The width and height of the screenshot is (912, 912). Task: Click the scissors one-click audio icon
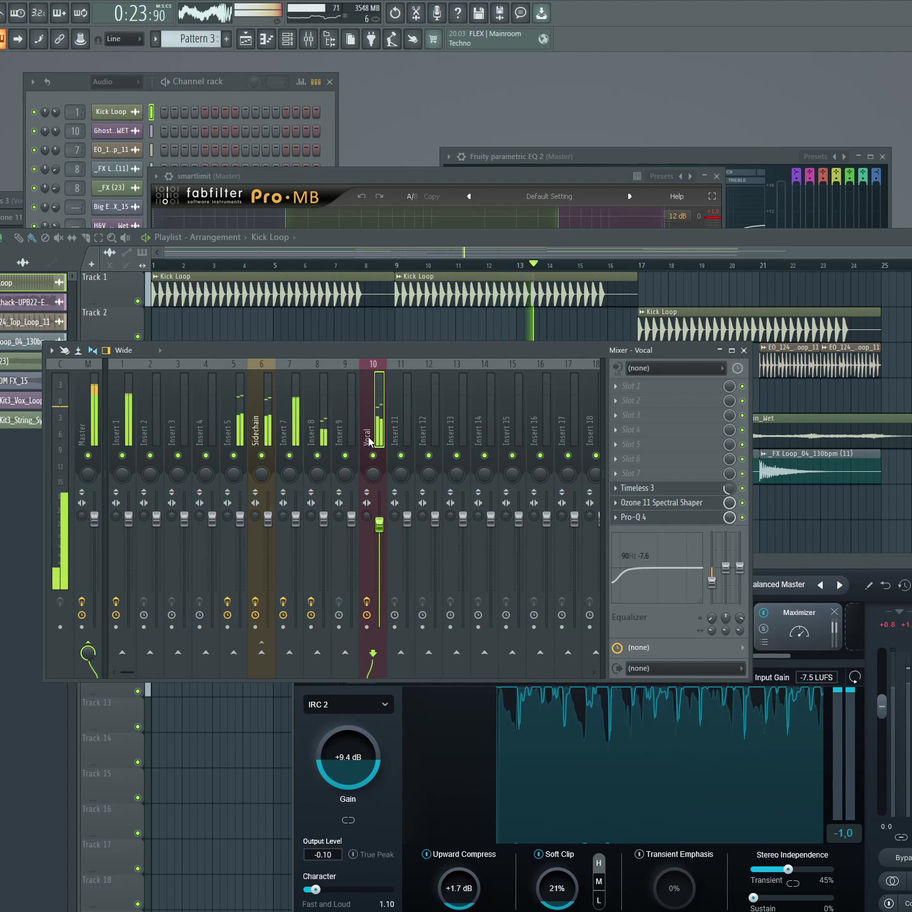416,13
